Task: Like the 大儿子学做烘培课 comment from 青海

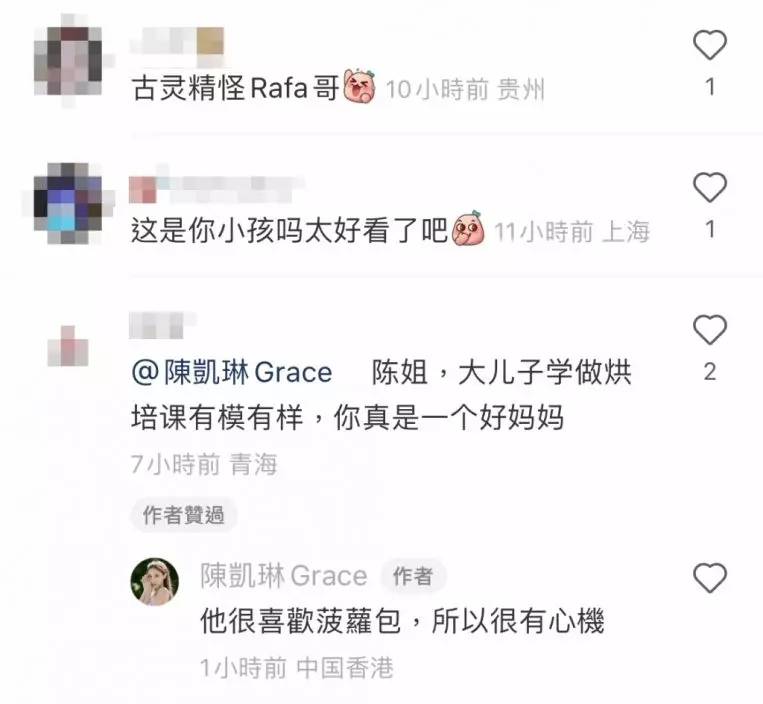Action: click(x=710, y=330)
